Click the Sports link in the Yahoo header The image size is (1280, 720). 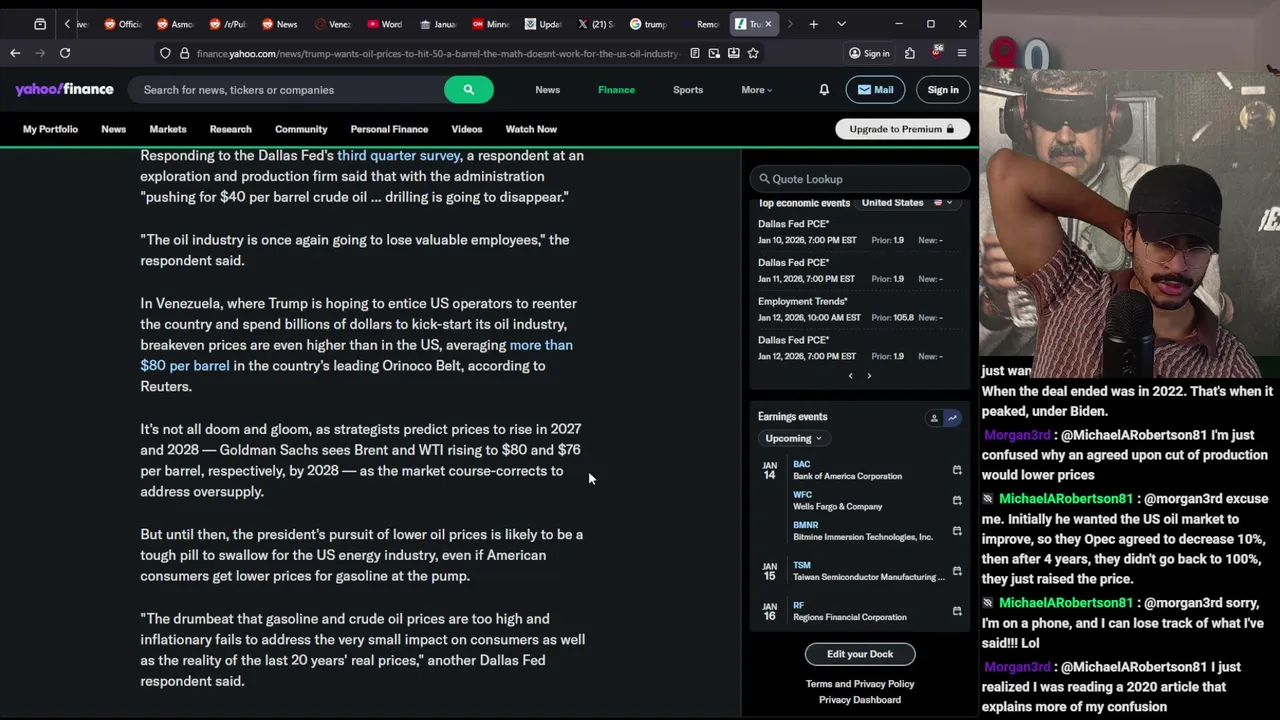[x=688, y=90]
